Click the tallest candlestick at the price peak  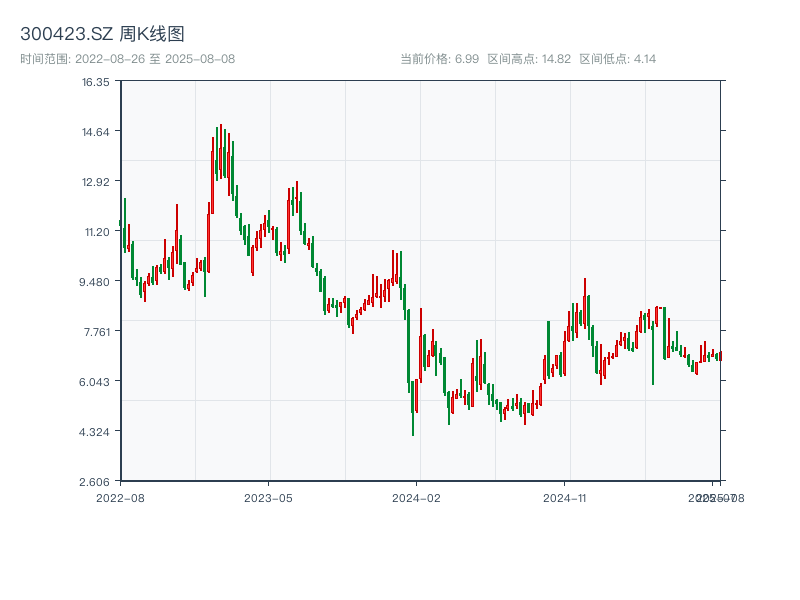221,150
